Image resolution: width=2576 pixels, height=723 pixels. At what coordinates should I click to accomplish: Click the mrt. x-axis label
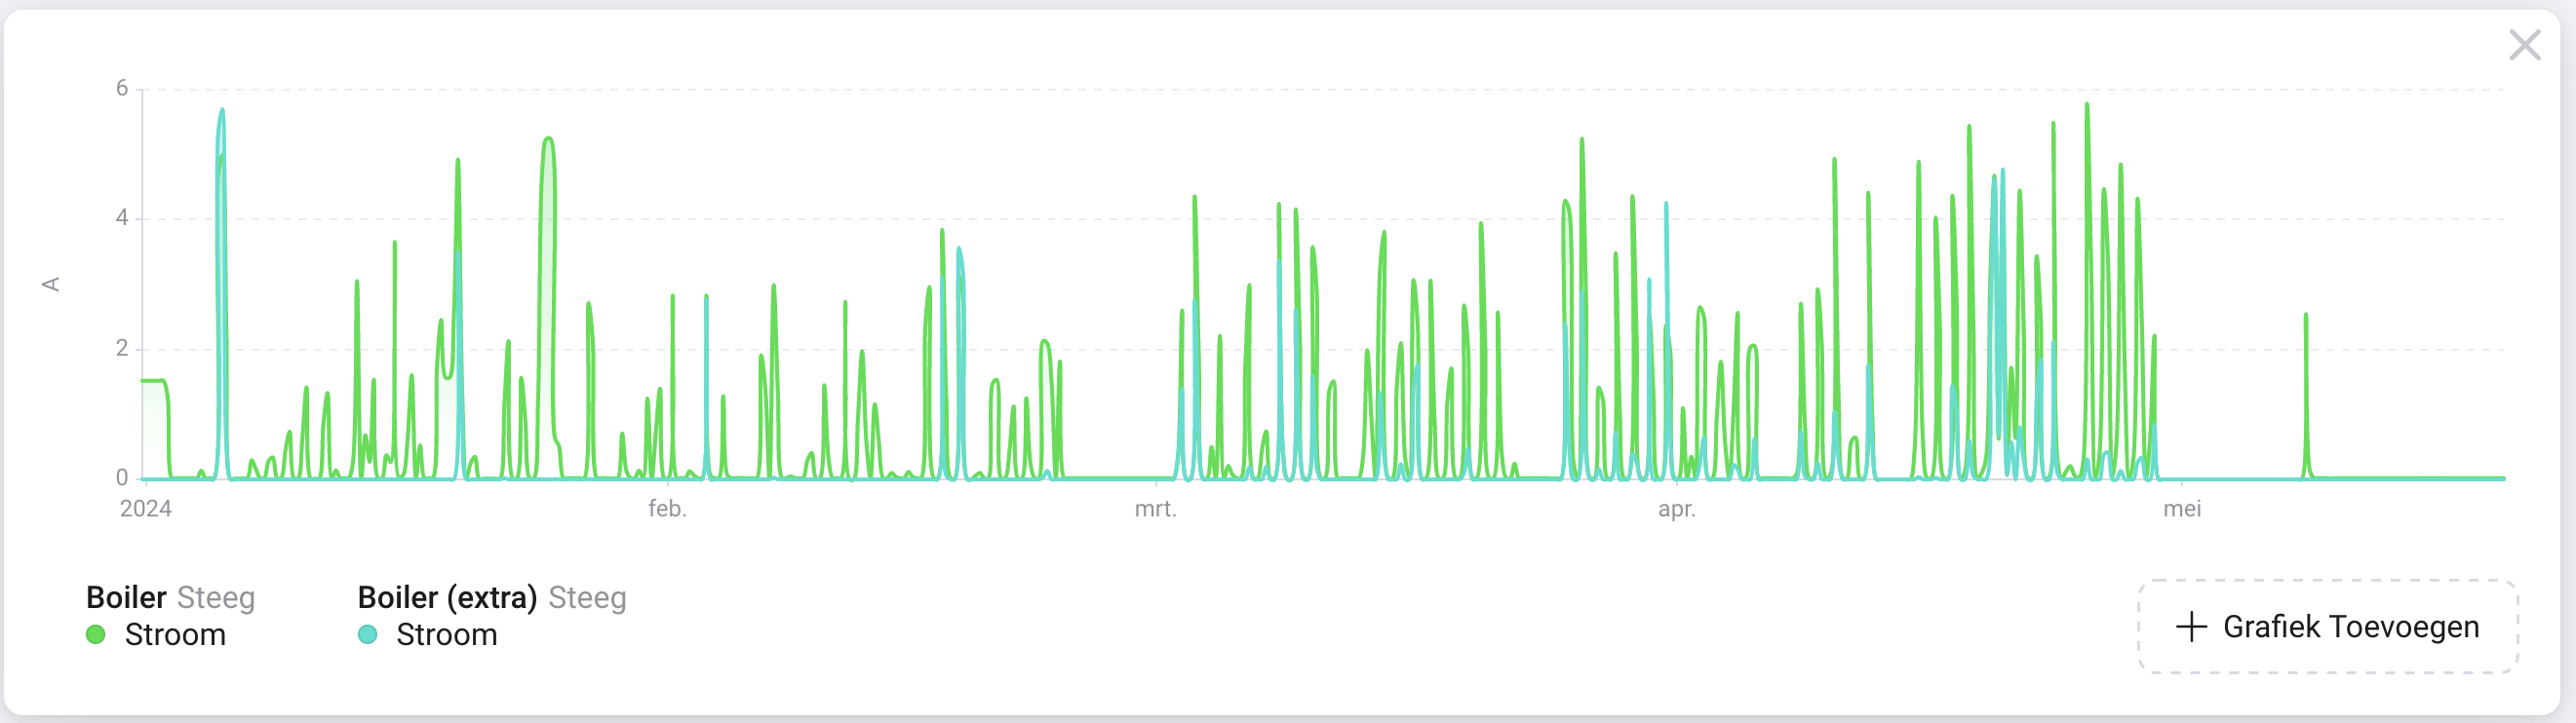click(x=1155, y=509)
